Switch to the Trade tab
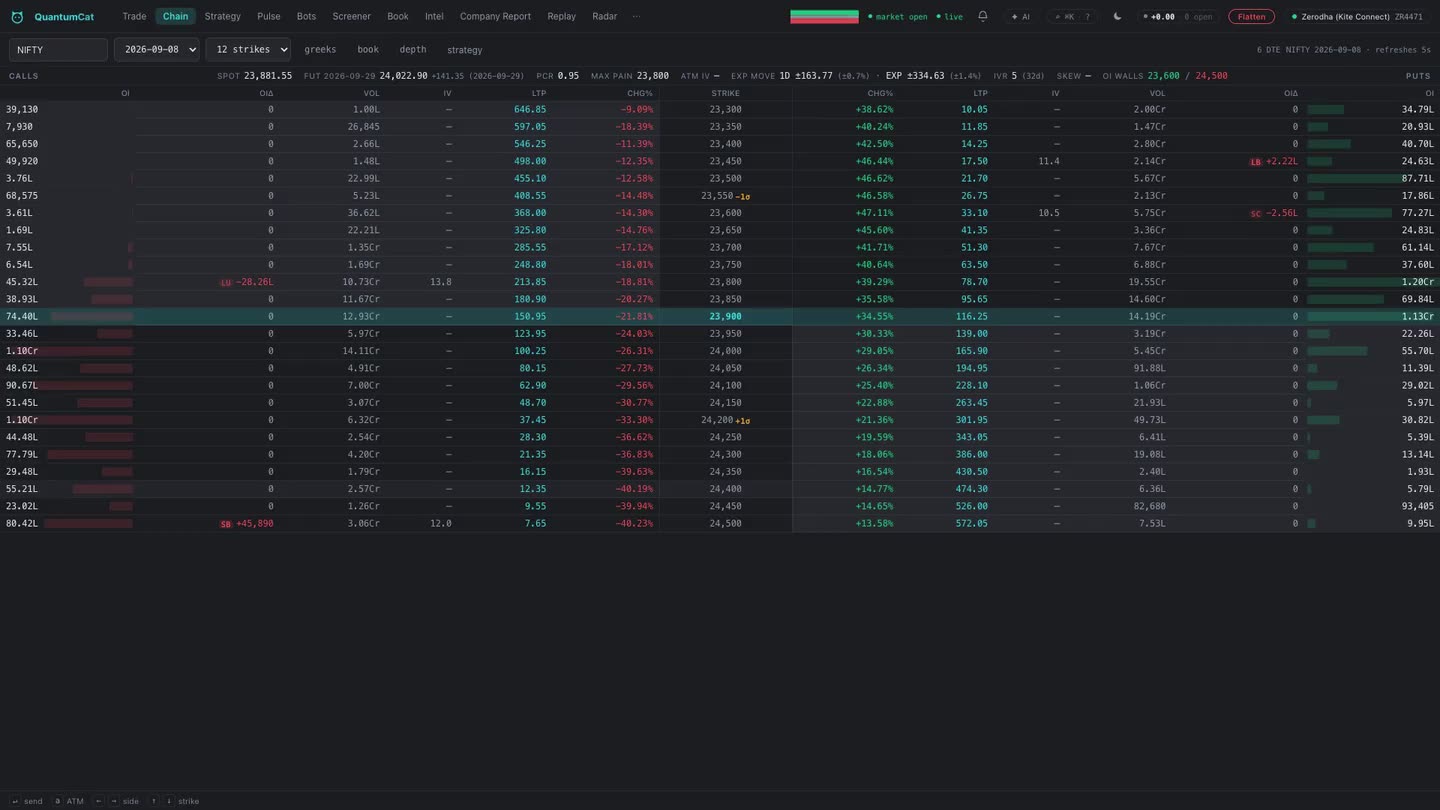The width and height of the screenshot is (1440, 810). pyautogui.click(x=134, y=16)
